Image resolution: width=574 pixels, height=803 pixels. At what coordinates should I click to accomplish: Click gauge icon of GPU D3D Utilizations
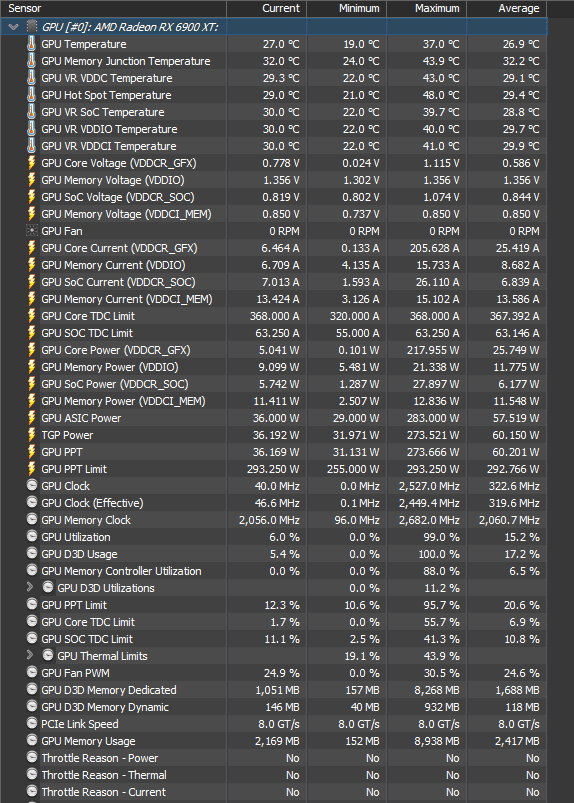point(48,587)
